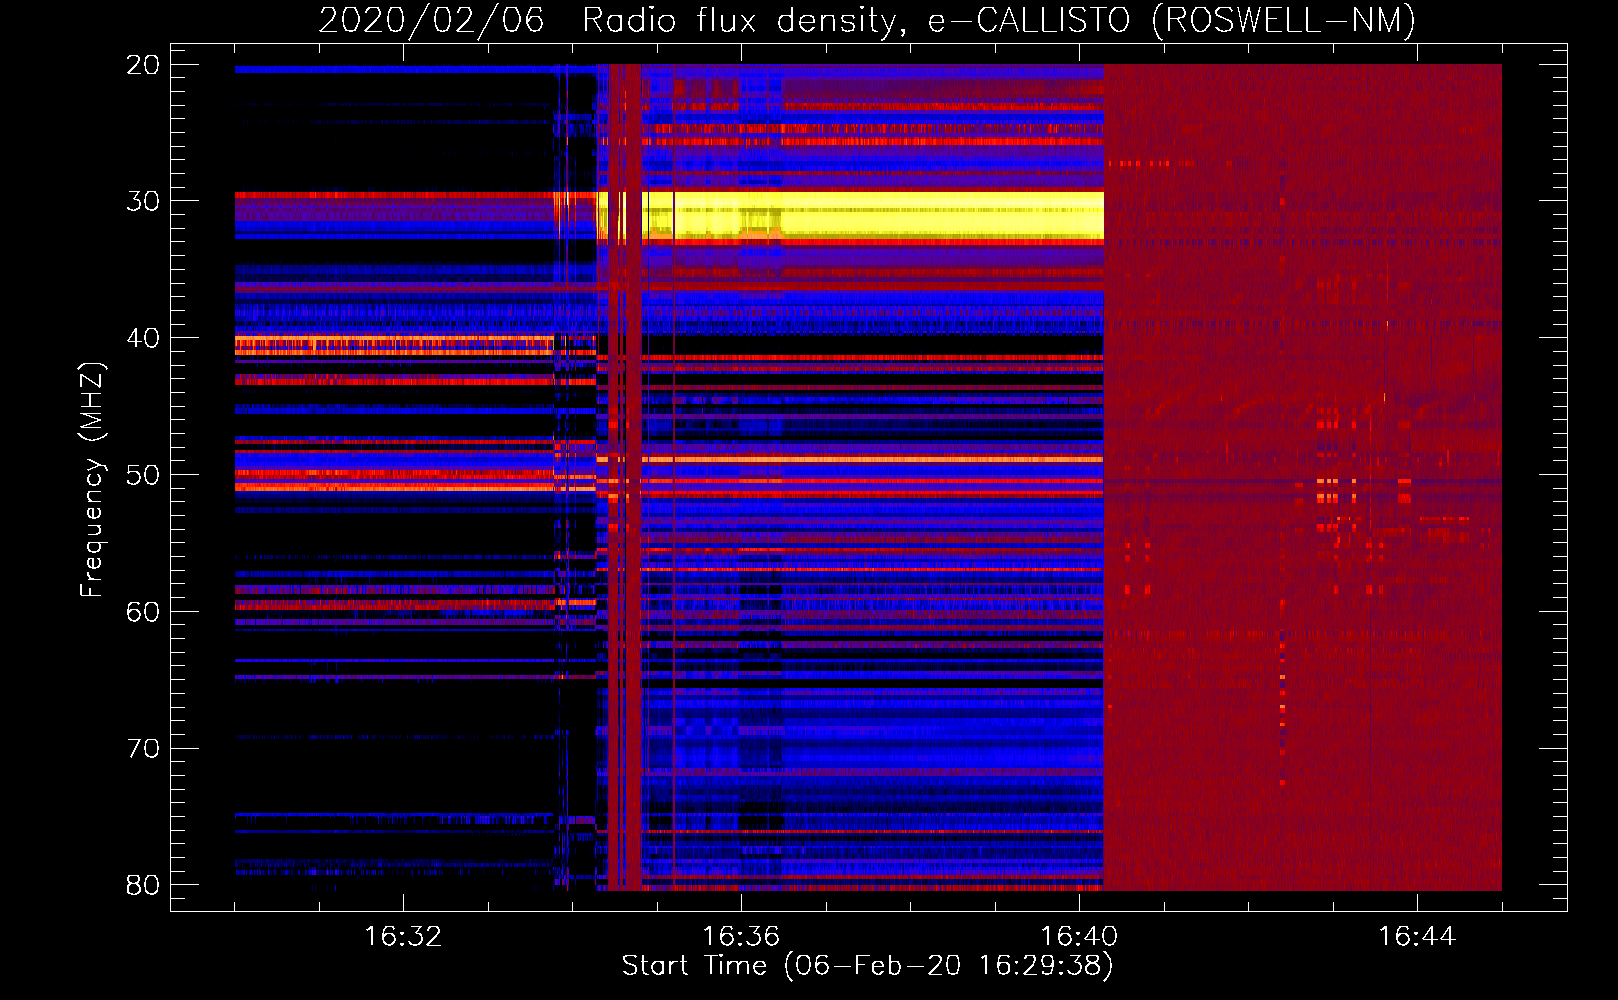Screen dimensions: 1618x1000
Task: Click the 20 MHz frequency tick label
Action: (x=143, y=65)
